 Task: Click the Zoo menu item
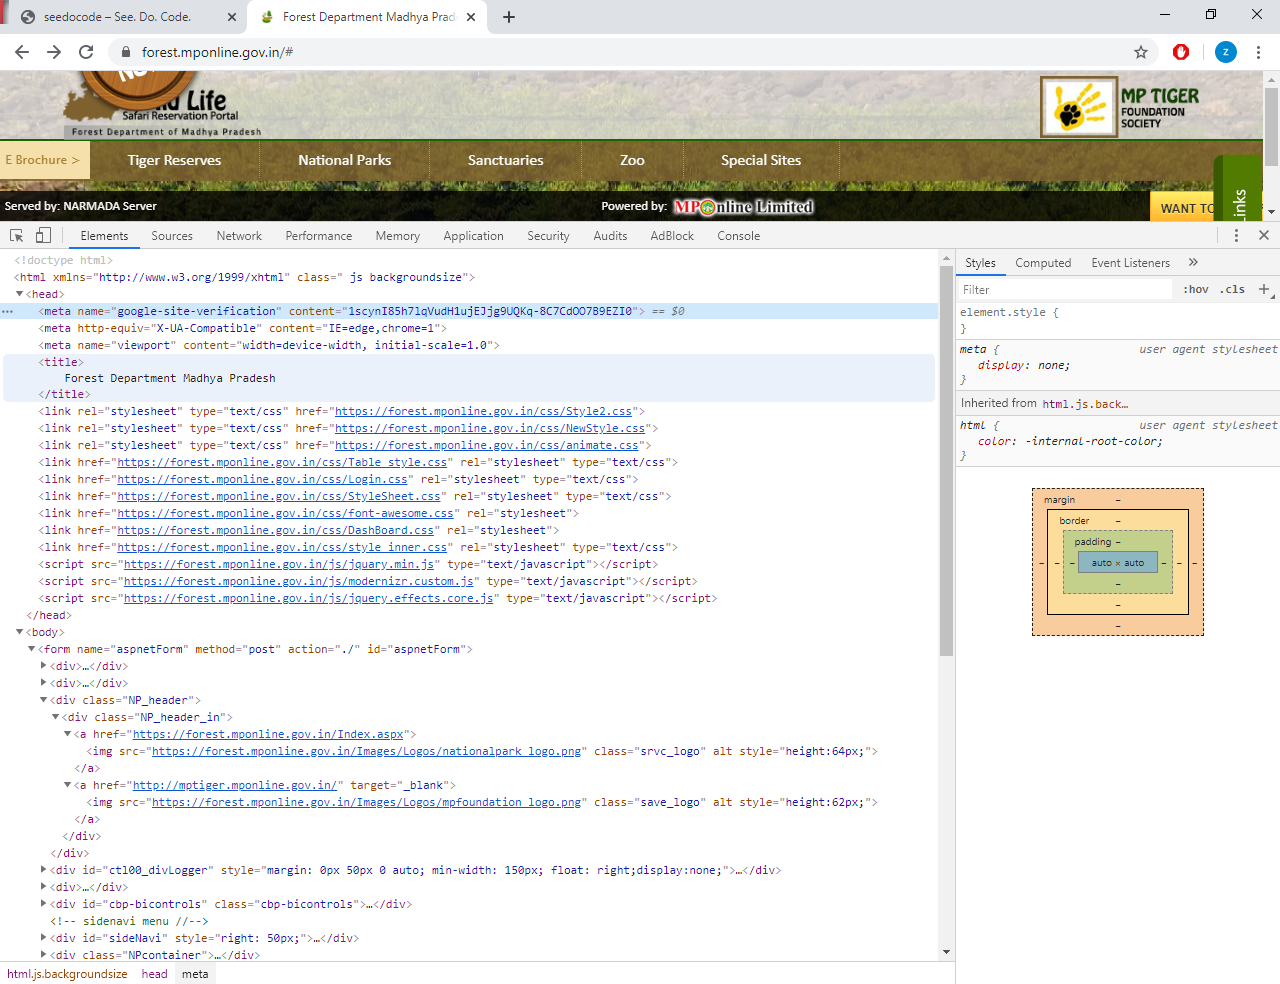pyautogui.click(x=632, y=160)
